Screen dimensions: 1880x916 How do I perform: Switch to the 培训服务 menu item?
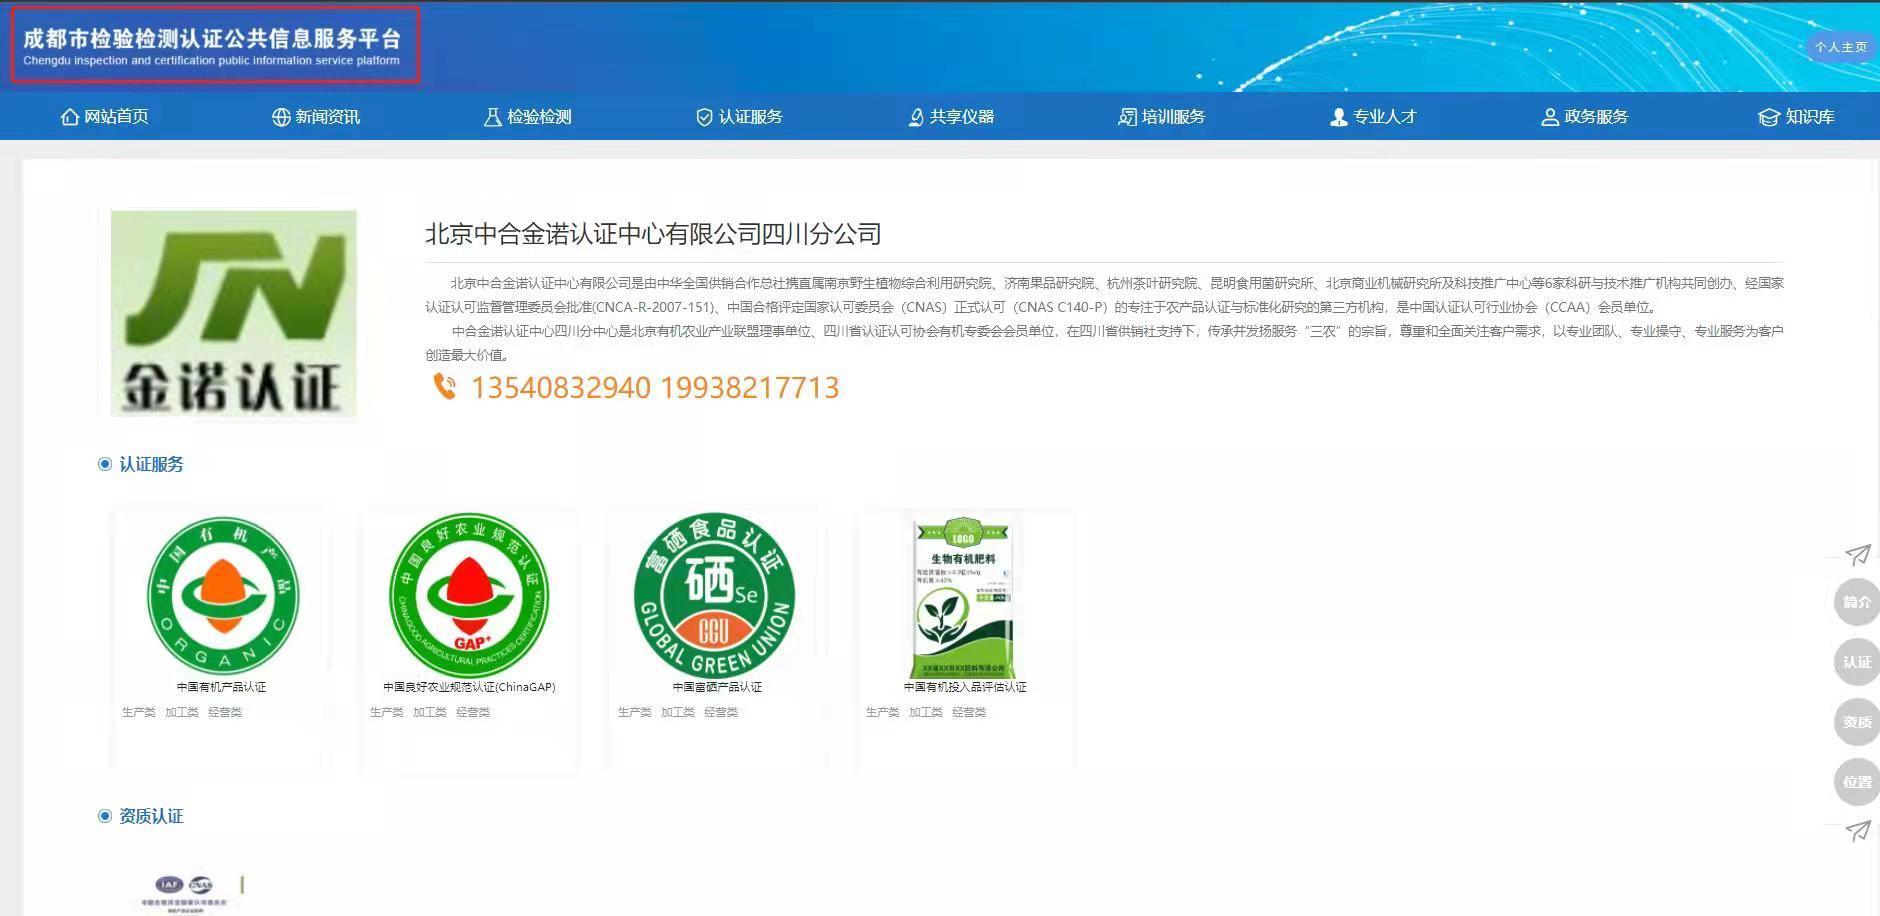[x=1162, y=116]
